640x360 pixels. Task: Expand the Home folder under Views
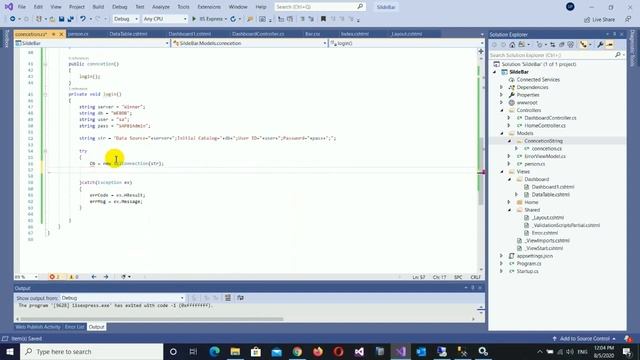509,202
